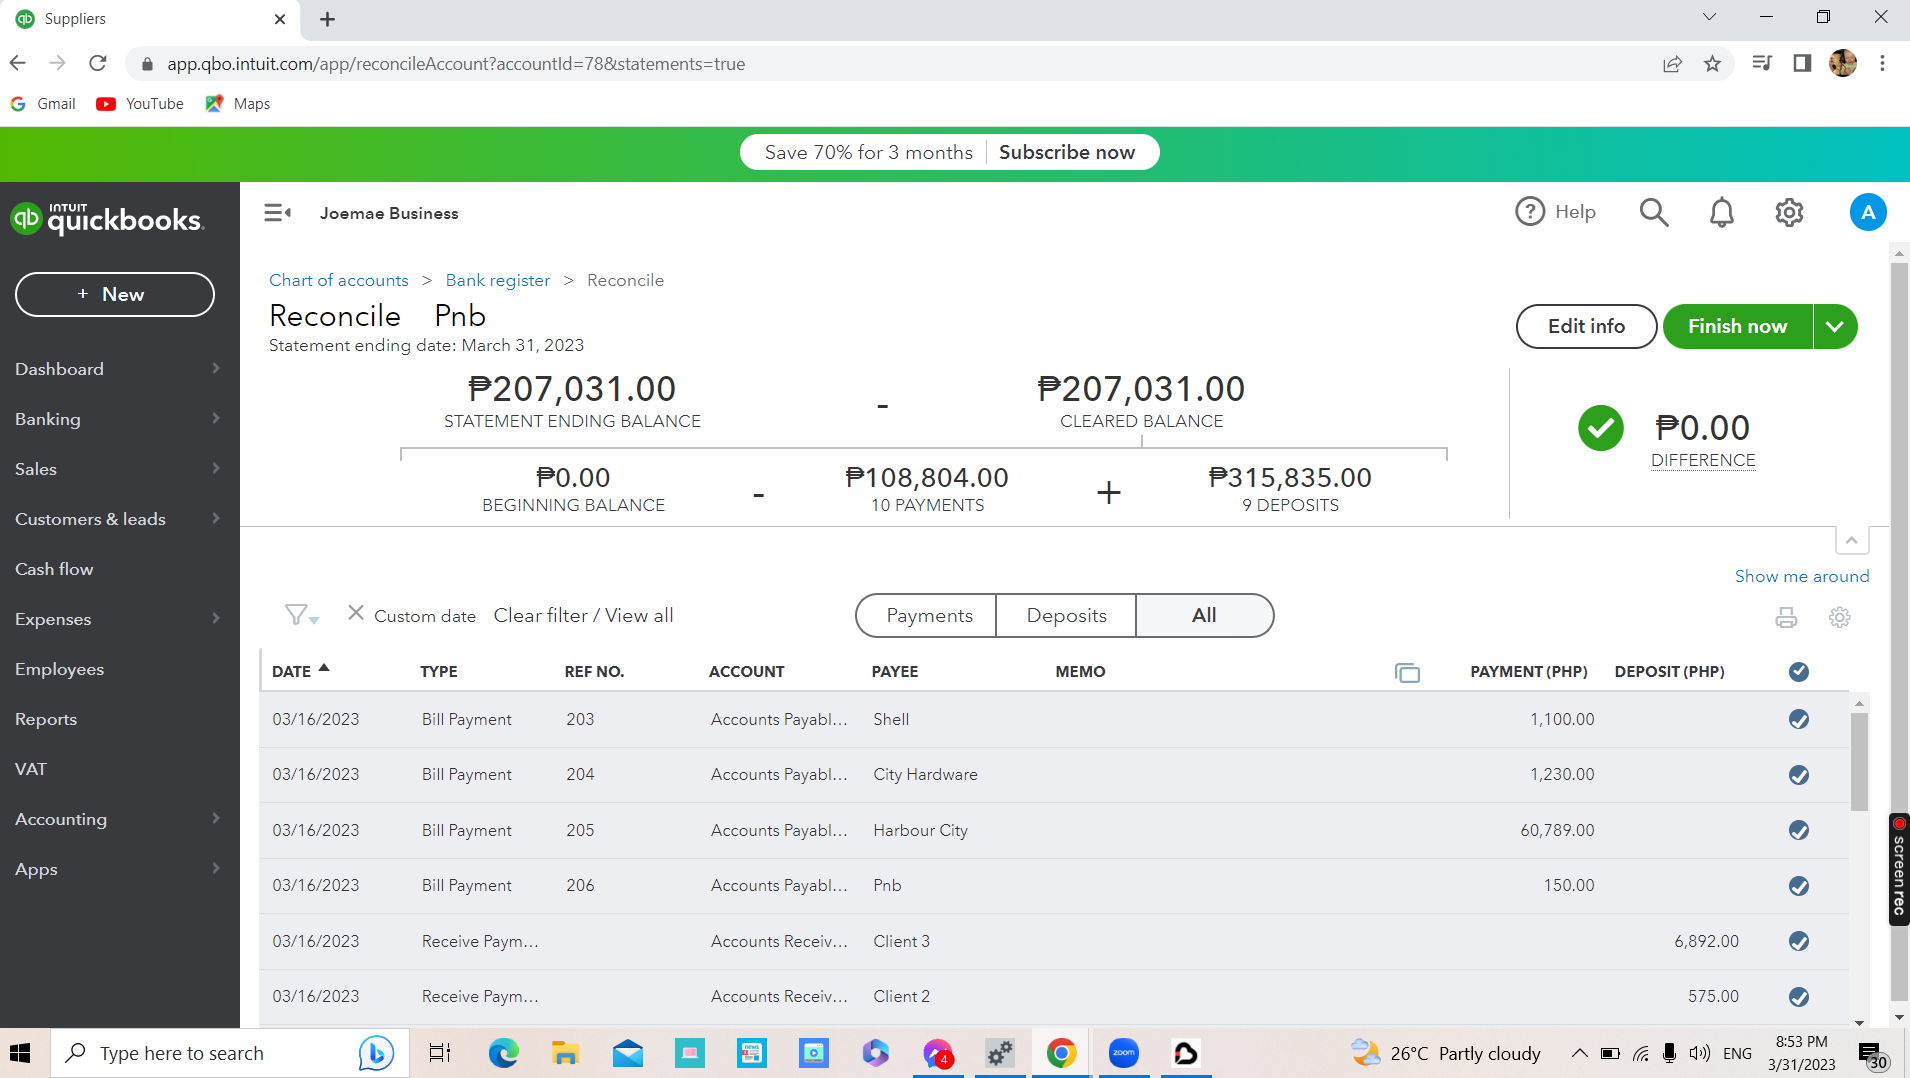Toggle the select-all checkmark in header
The width and height of the screenshot is (1910, 1078).
1798,672
